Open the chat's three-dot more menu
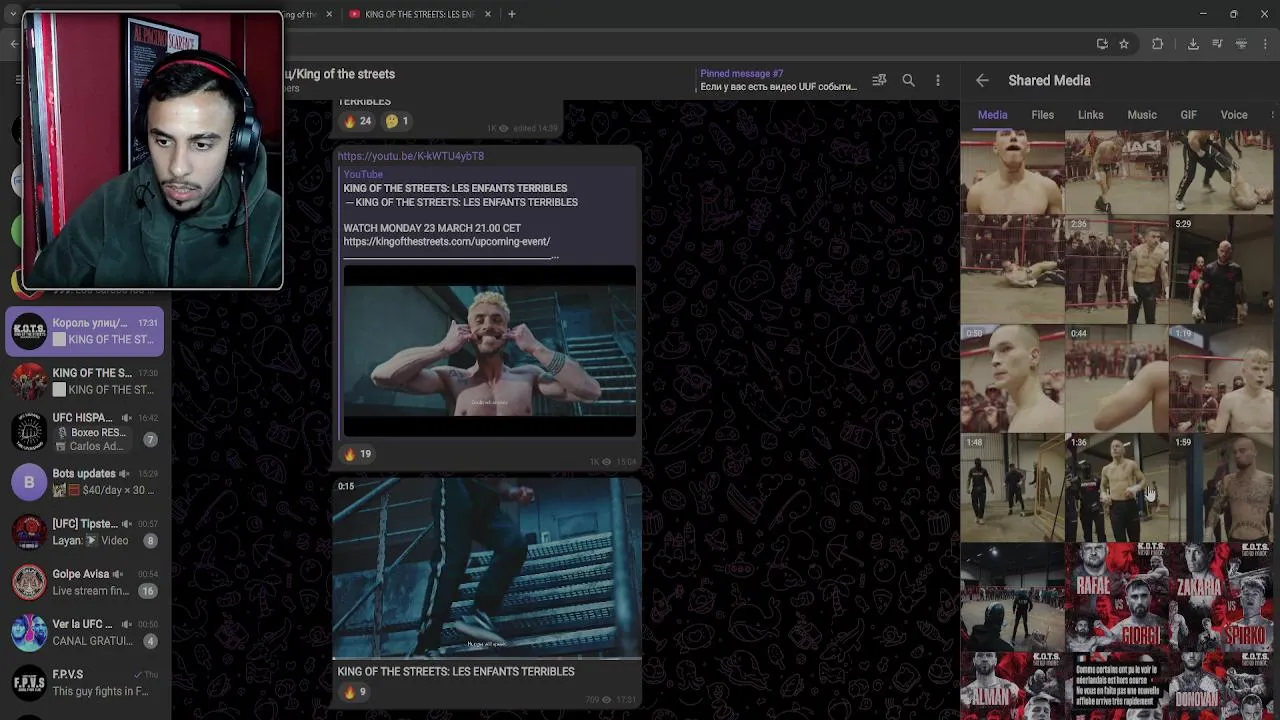This screenshot has height=720, width=1280. tap(937, 81)
